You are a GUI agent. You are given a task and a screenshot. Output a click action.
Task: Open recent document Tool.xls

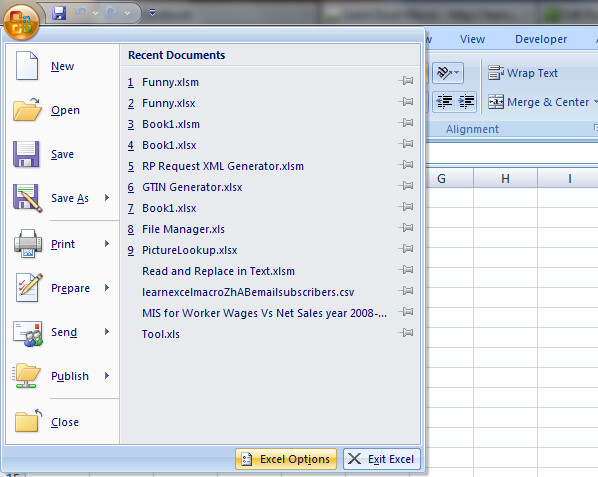pos(161,334)
